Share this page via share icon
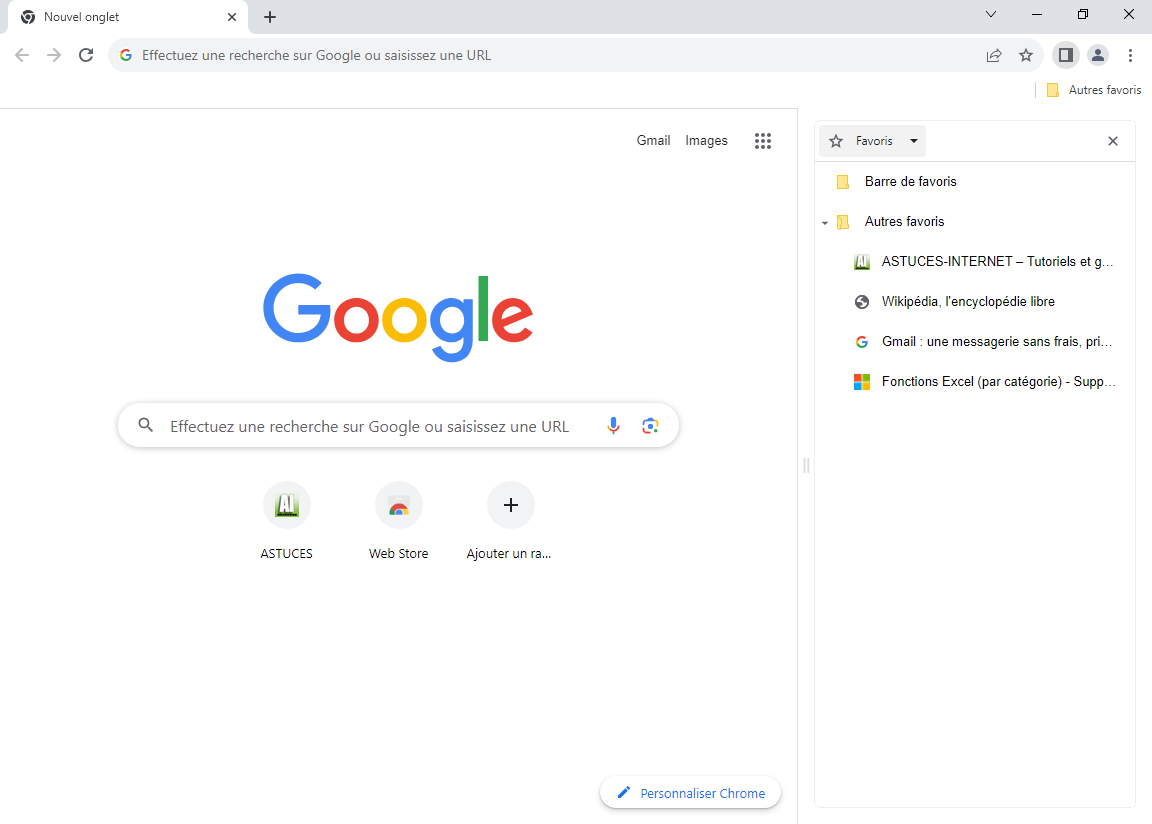The width and height of the screenshot is (1152, 824). (994, 55)
